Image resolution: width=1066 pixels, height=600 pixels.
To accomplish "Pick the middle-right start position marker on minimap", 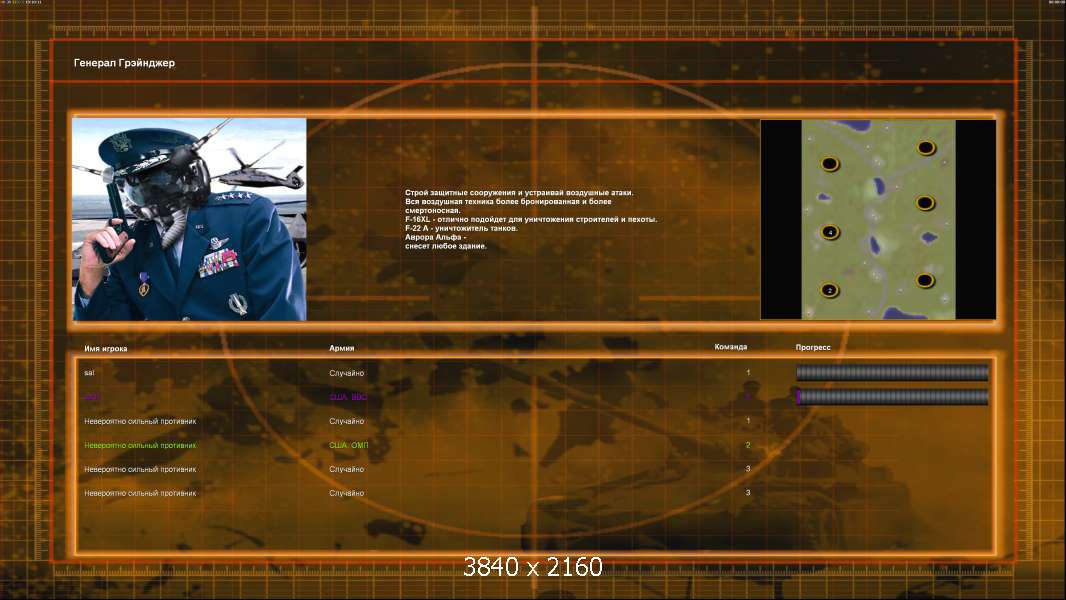I will (x=925, y=202).
